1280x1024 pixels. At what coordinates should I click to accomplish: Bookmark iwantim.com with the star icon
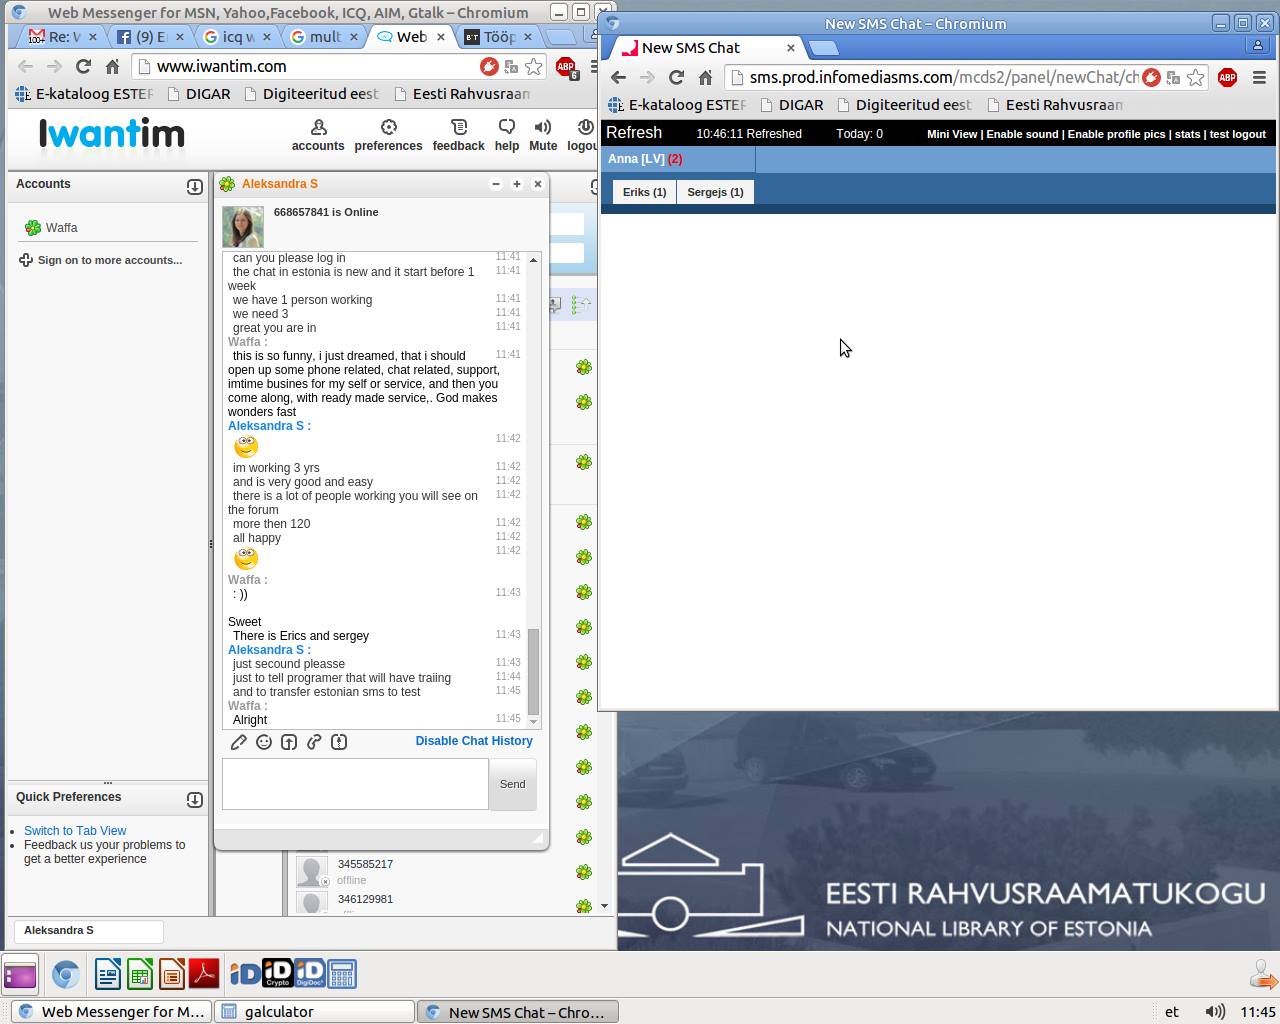pos(534,67)
